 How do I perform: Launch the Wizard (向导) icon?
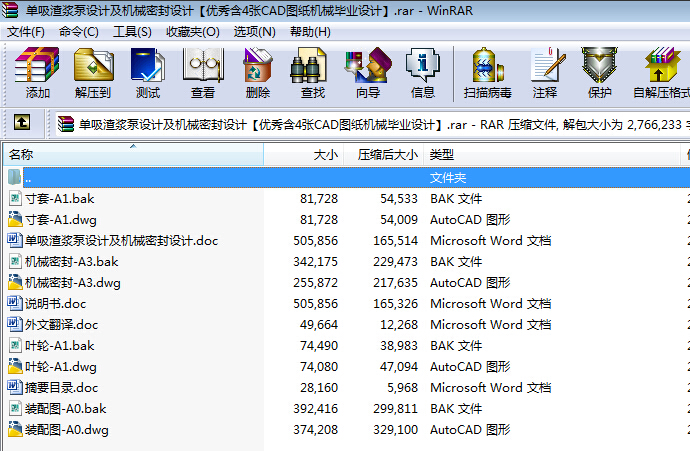tap(368, 65)
